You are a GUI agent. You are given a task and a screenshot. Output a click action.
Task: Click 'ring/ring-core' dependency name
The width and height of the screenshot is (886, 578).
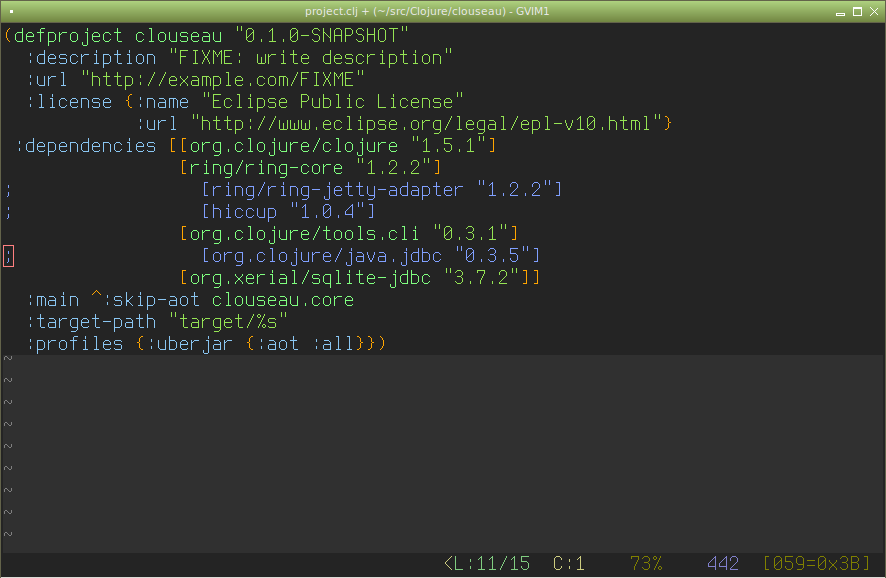point(266,168)
